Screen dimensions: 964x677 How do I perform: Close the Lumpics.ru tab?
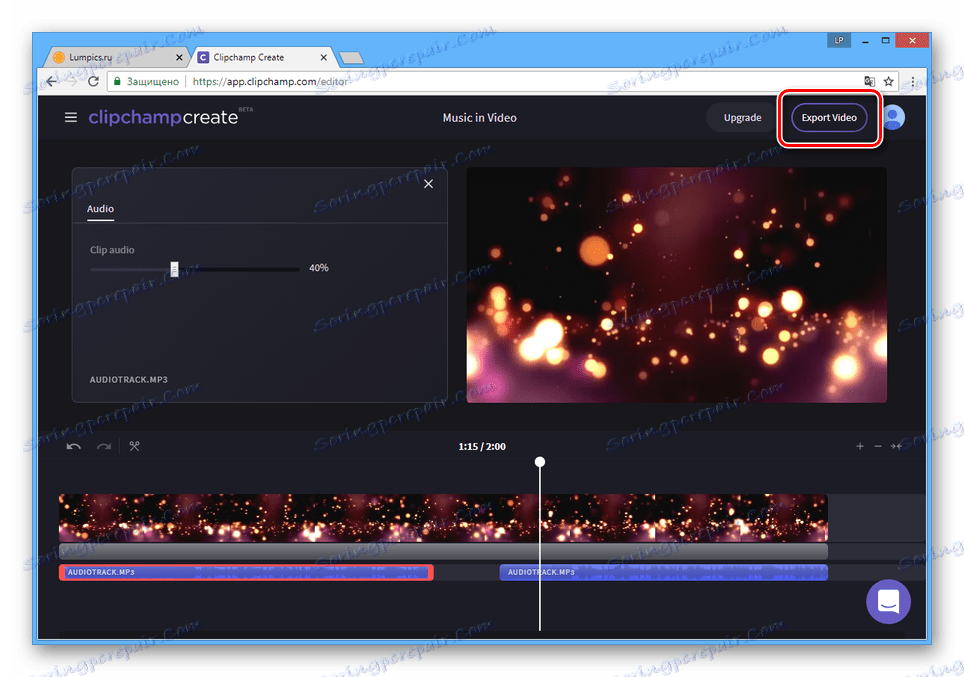pos(179,57)
